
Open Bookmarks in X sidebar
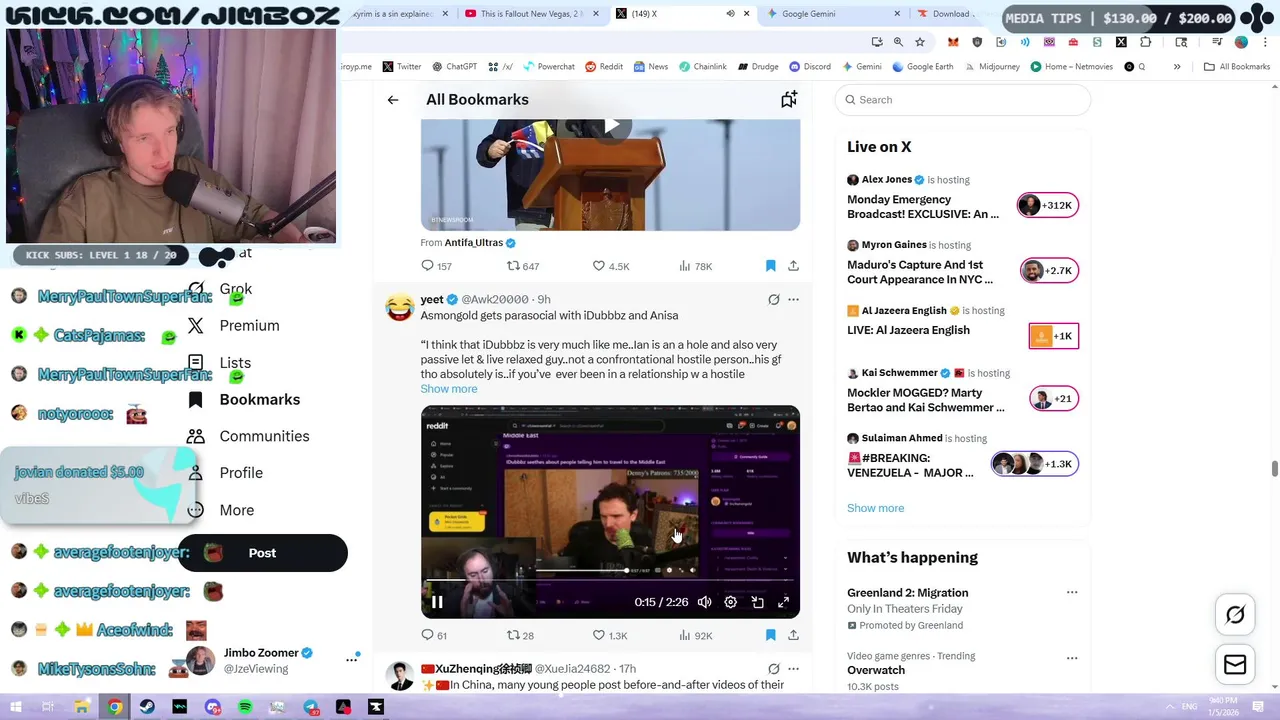pos(245,399)
